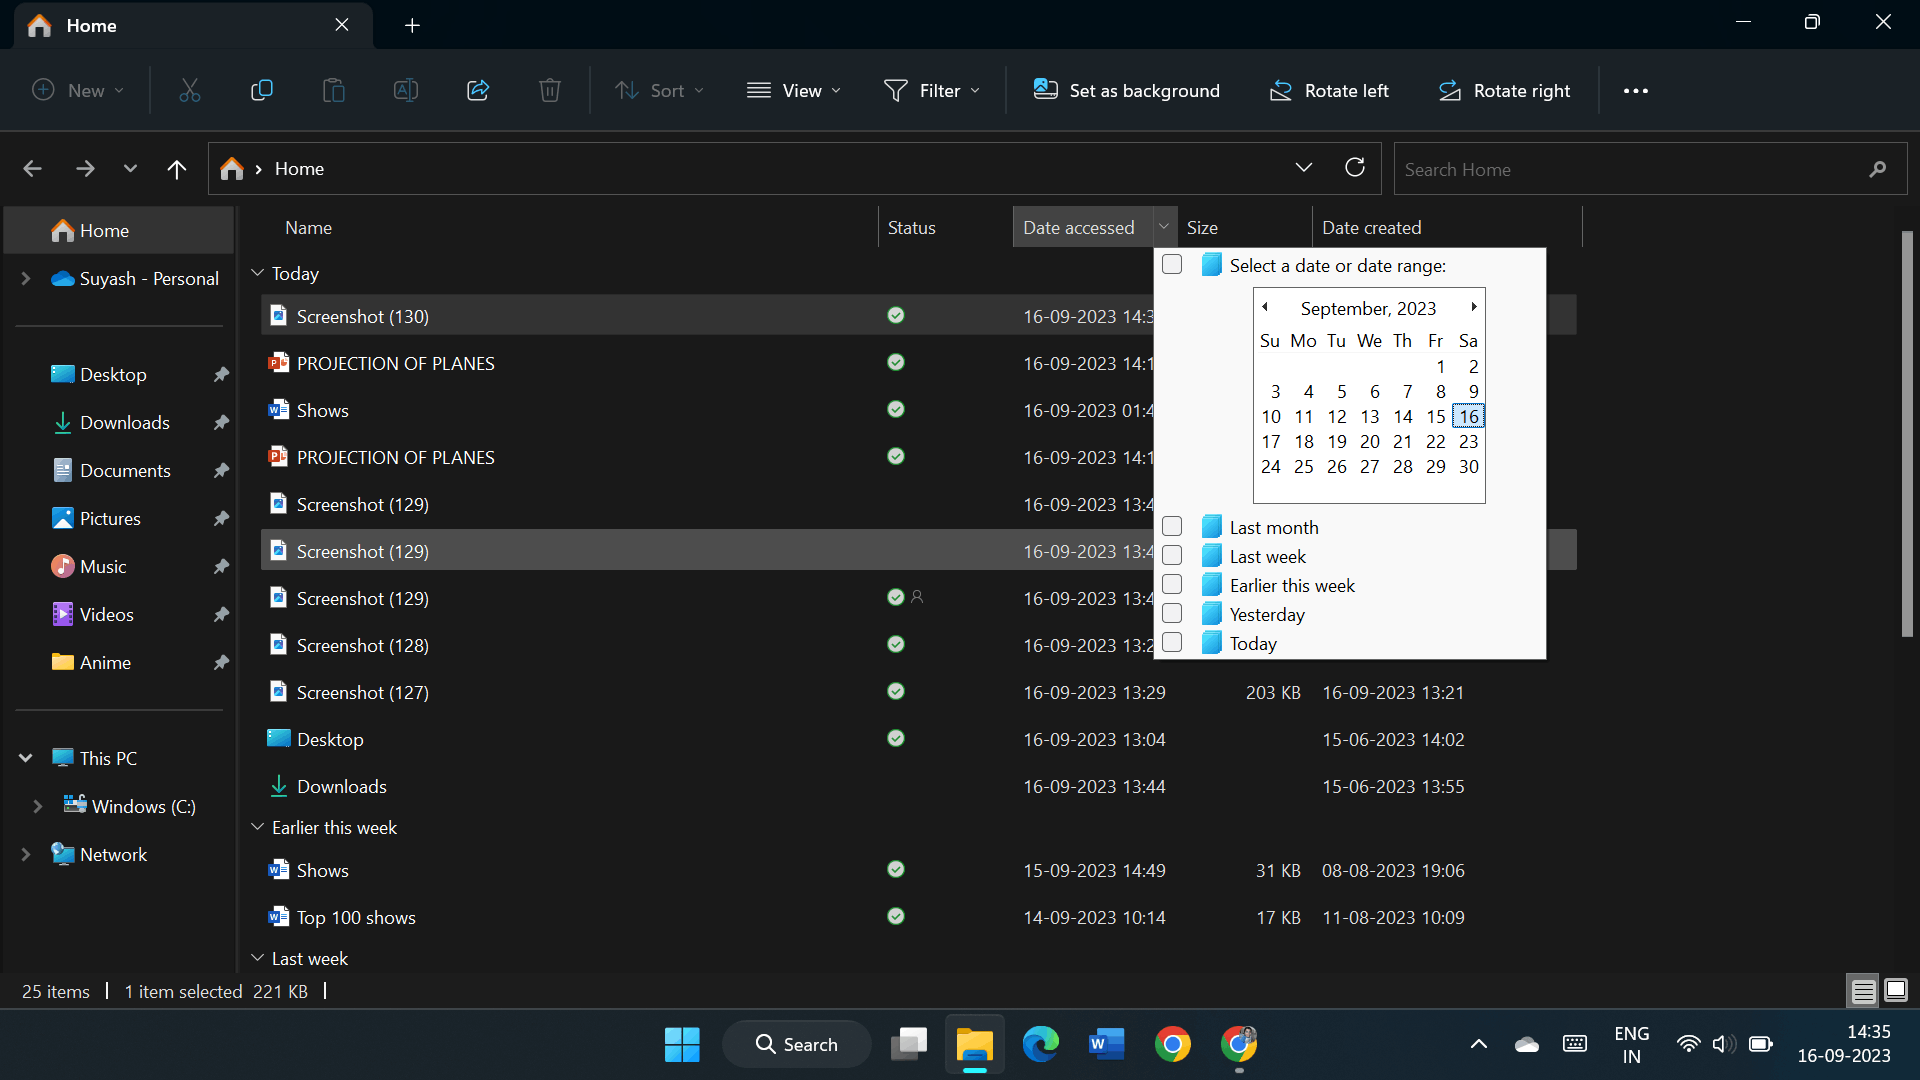Screen dimensions: 1920x1080
Task: Click the Windows Start button
Action: pyautogui.click(x=682, y=1044)
